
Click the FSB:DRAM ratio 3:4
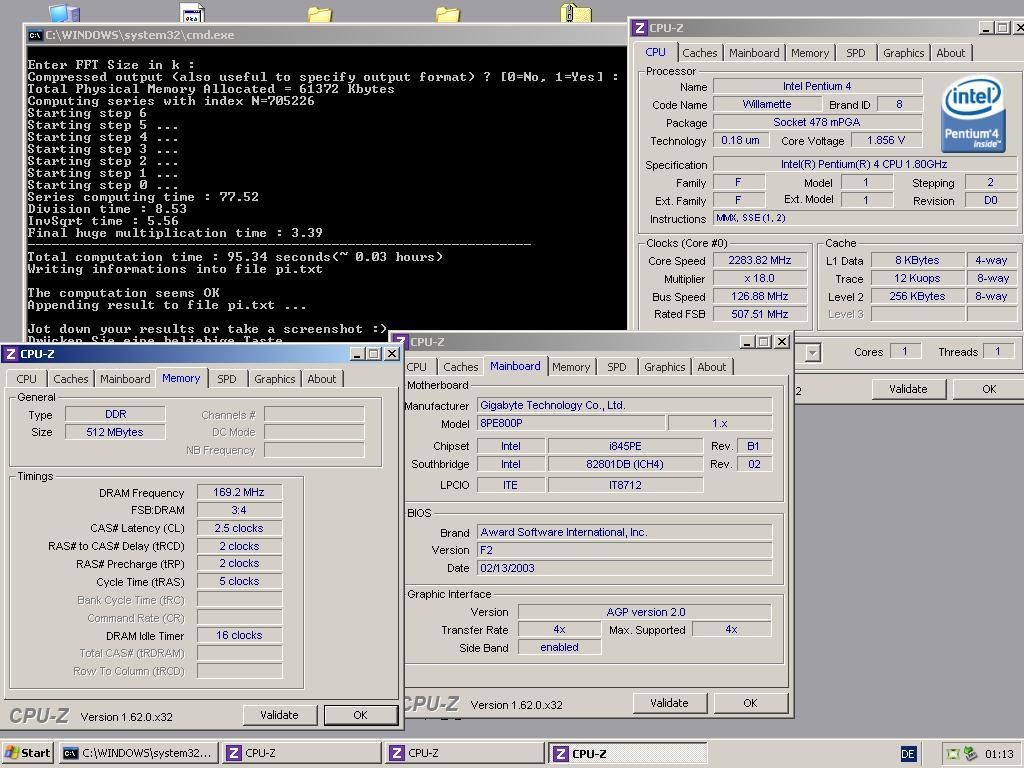click(x=239, y=510)
